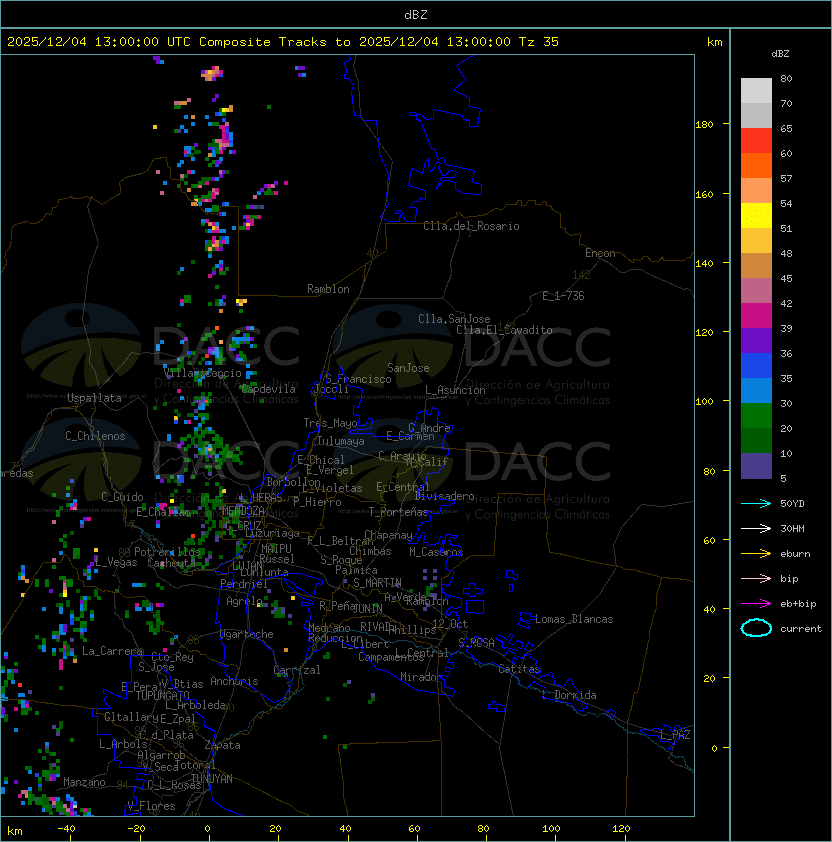
Task: Select the 'eburn' legend label
Action: coord(795,554)
